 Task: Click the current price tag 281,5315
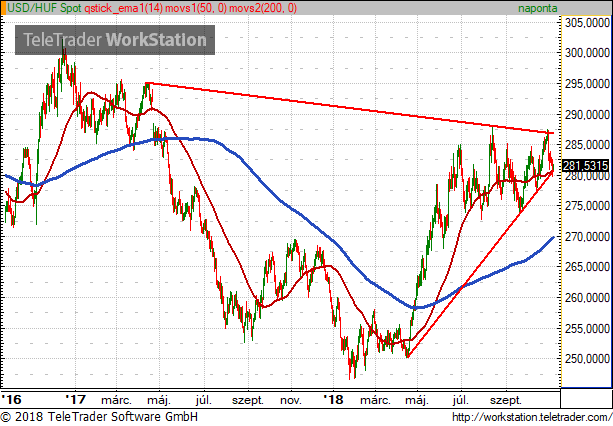coord(585,166)
